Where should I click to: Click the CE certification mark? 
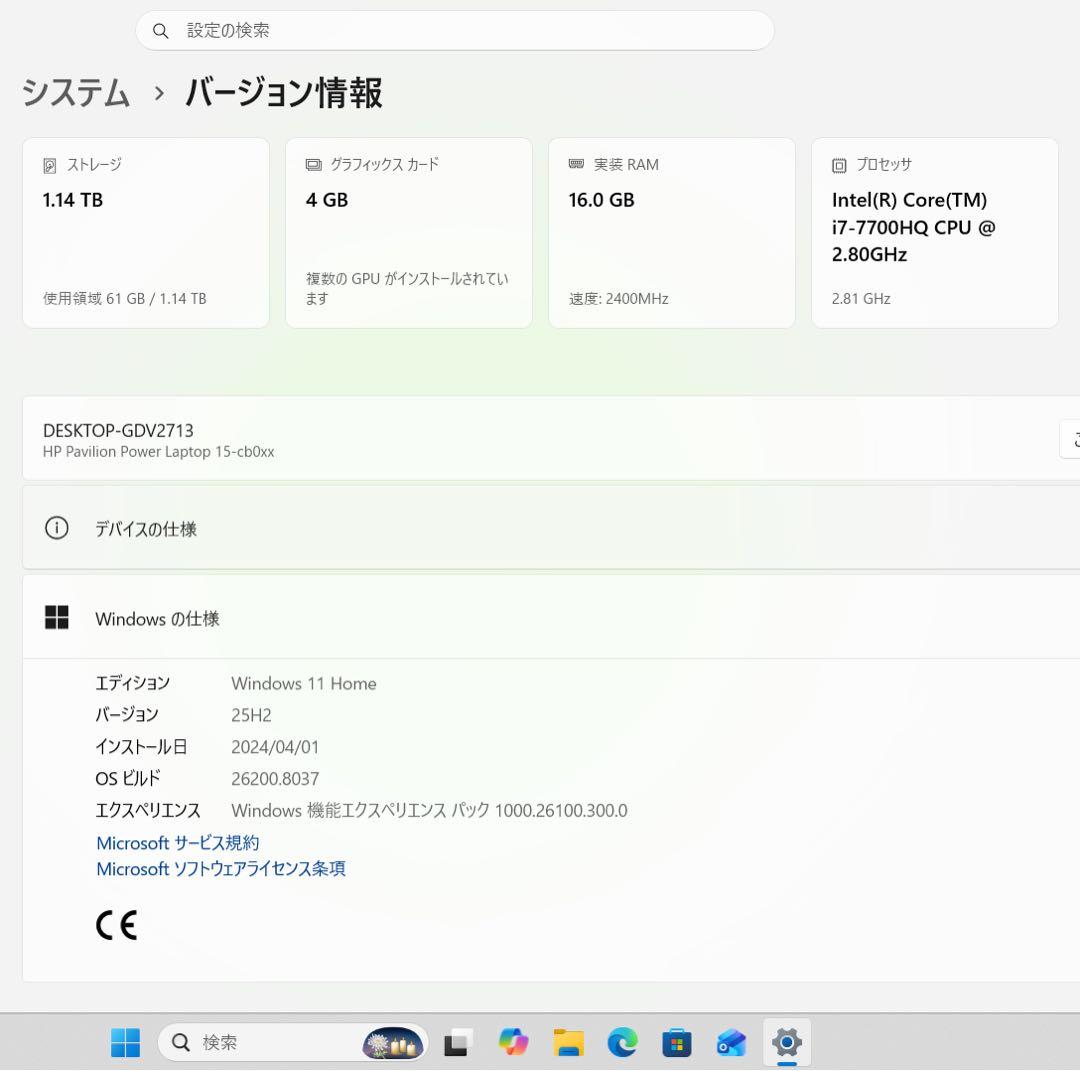pos(116,925)
